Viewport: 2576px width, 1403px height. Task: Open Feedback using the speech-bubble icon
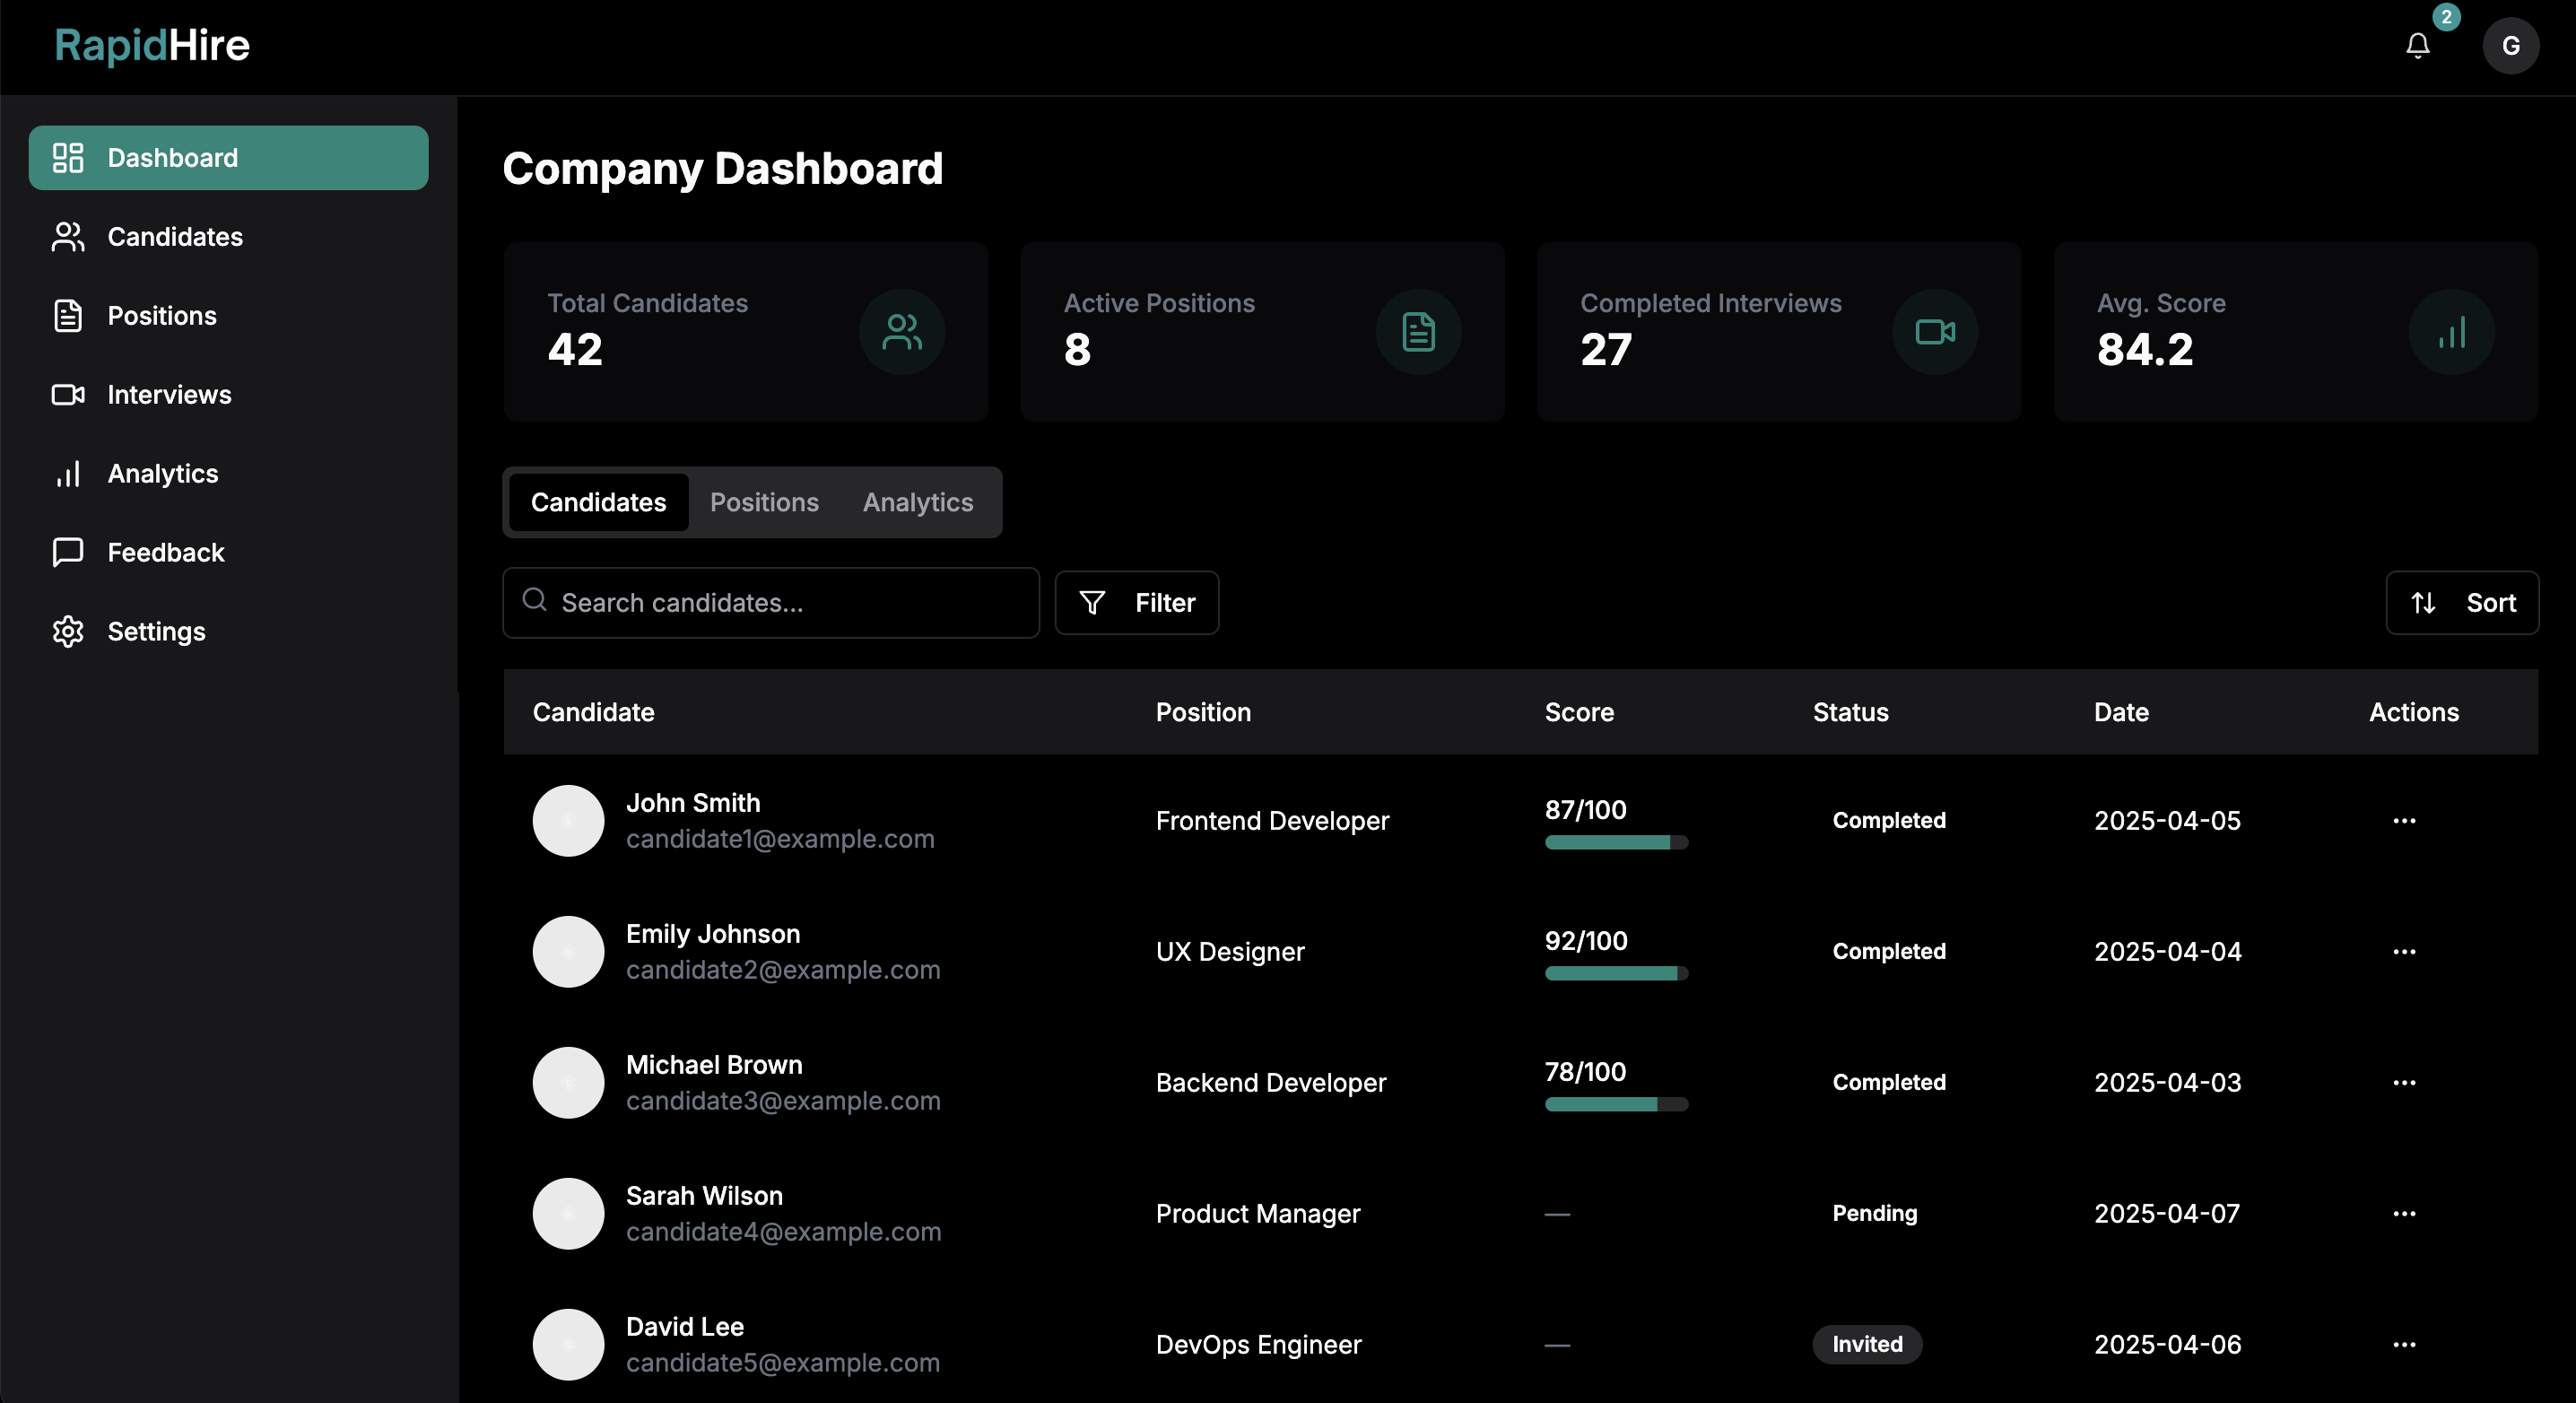[67, 551]
